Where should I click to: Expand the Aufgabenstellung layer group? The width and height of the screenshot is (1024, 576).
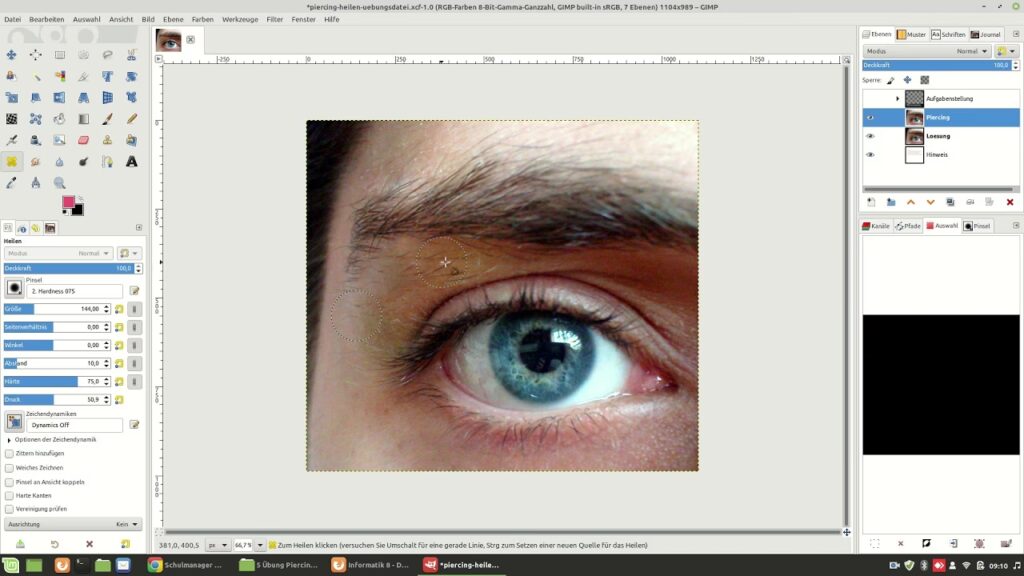[897, 98]
